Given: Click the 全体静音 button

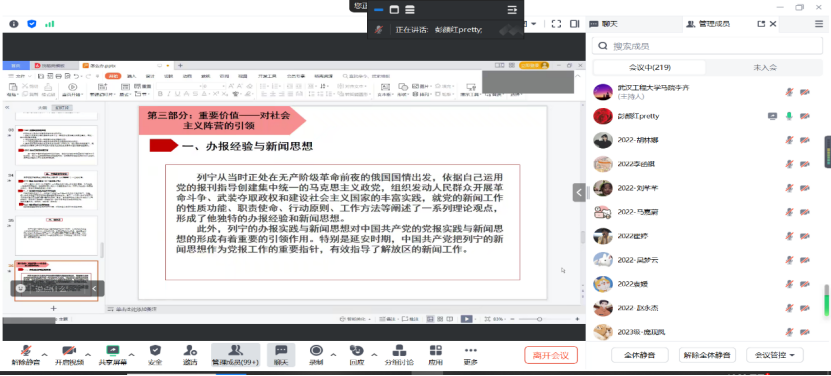Looking at the screenshot, I should pyautogui.click(x=639, y=355).
